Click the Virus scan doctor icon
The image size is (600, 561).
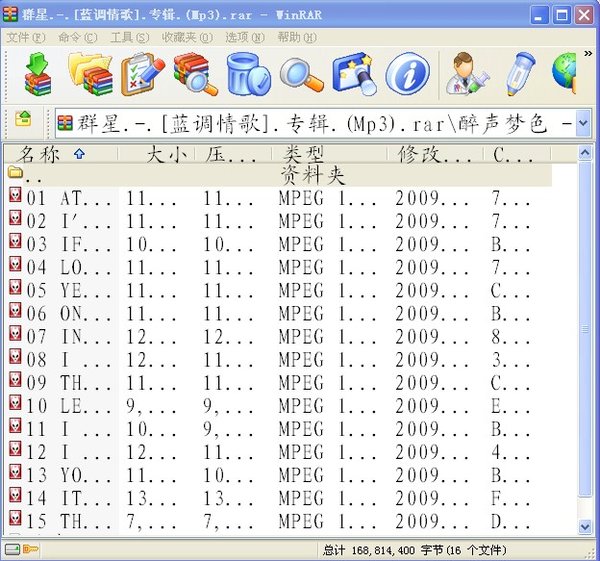click(x=467, y=74)
